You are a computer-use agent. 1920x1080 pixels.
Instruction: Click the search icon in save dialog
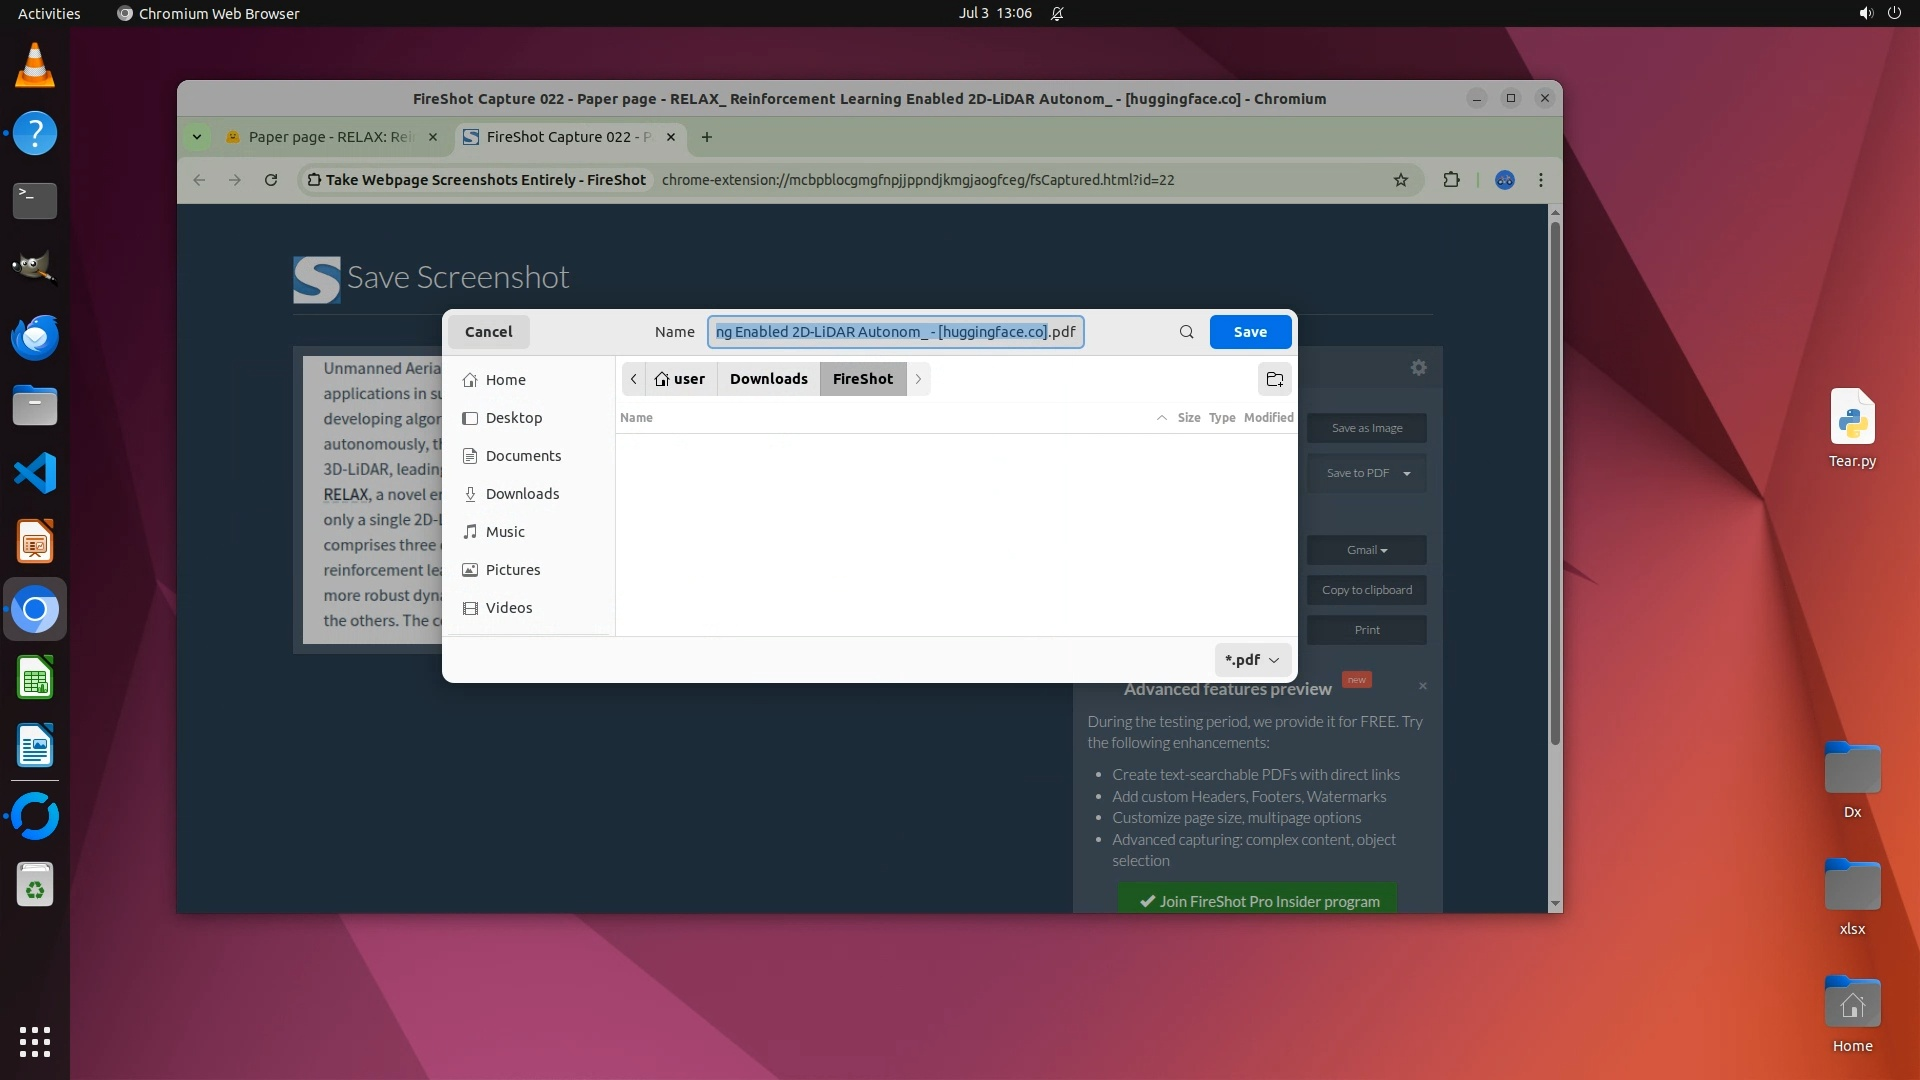1186,332
